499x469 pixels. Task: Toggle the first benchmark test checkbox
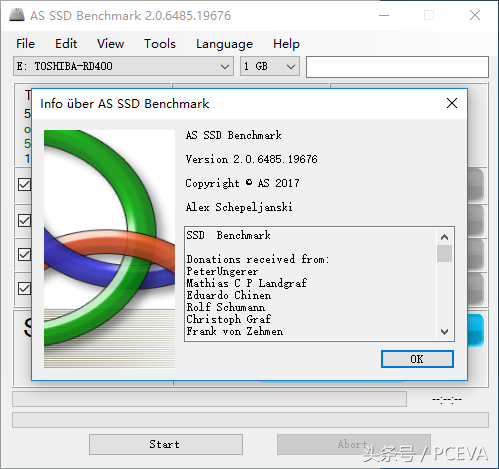pyautogui.click(x=24, y=184)
